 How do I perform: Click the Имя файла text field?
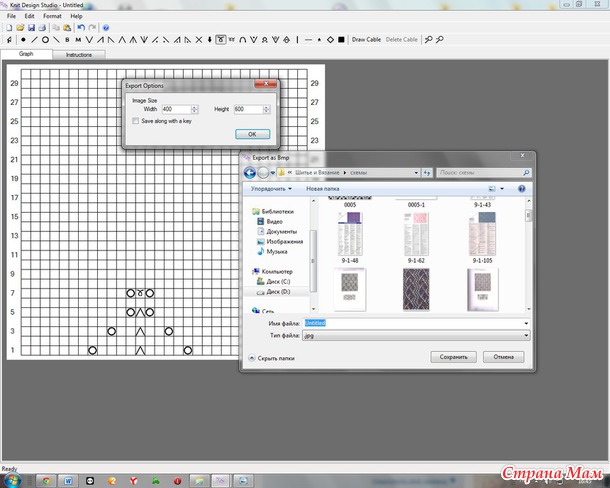(413, 323)
